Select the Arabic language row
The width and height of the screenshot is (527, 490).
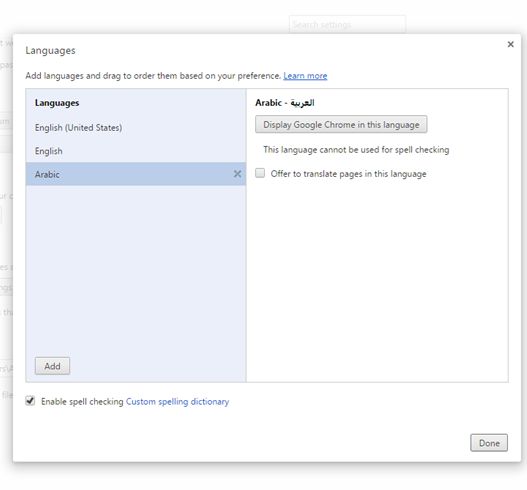pyautogui.click(x=136, y=174)
